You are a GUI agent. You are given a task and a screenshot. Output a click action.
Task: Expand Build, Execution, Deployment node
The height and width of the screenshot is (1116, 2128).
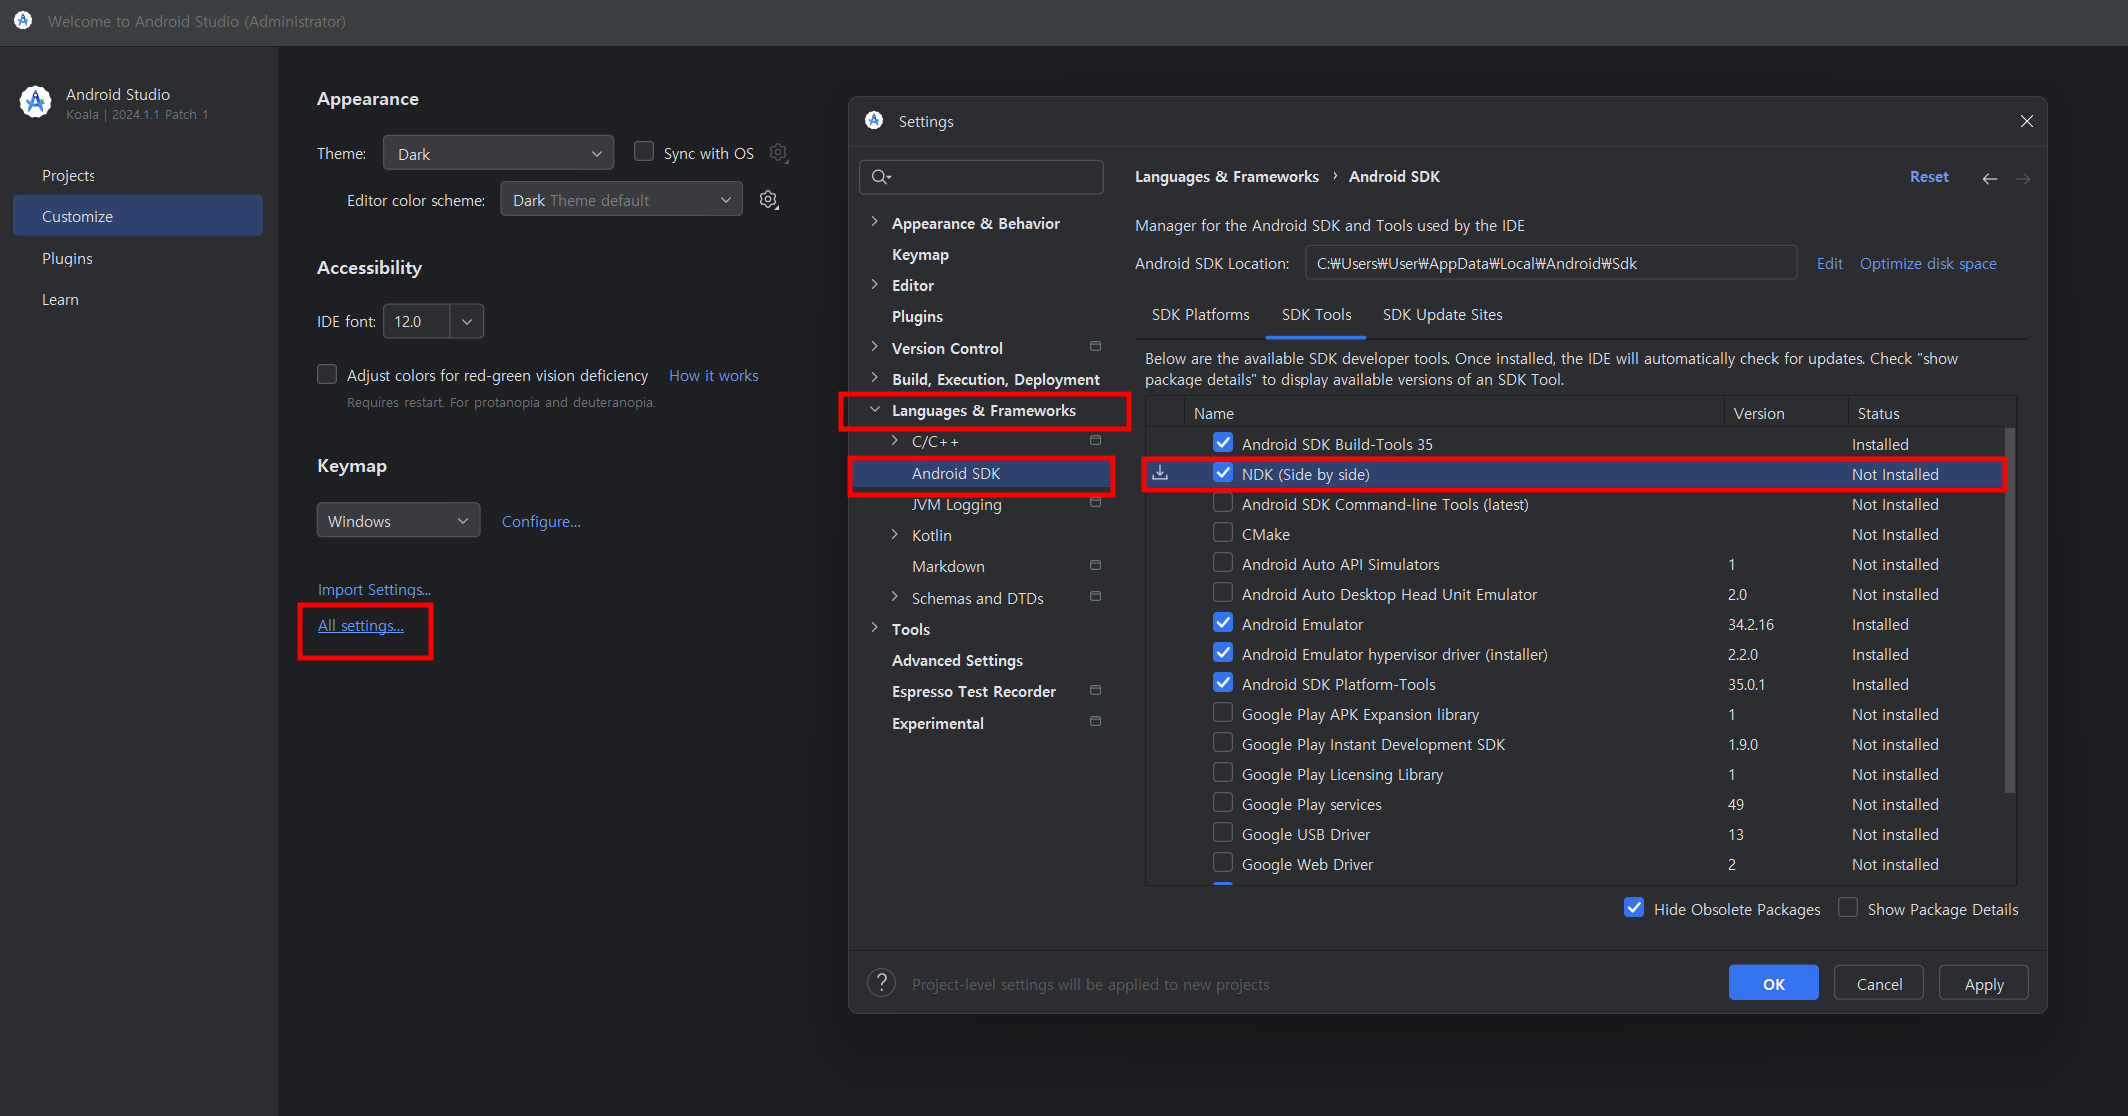pyautogui.click(x=875, y=378)
